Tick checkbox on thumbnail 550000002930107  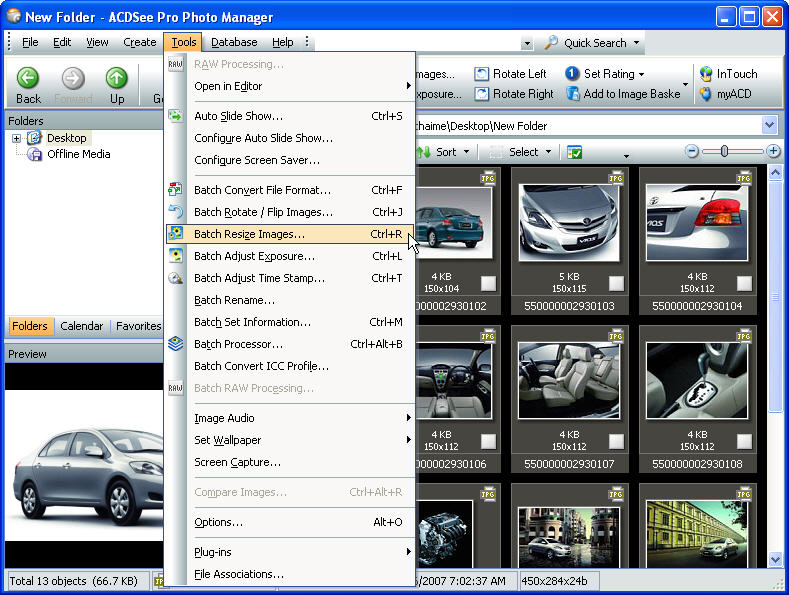(x=616, y=441)
